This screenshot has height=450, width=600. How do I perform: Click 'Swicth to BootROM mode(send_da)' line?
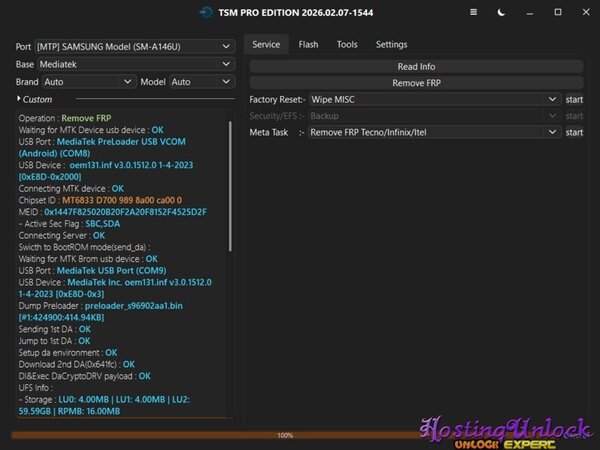84,247
